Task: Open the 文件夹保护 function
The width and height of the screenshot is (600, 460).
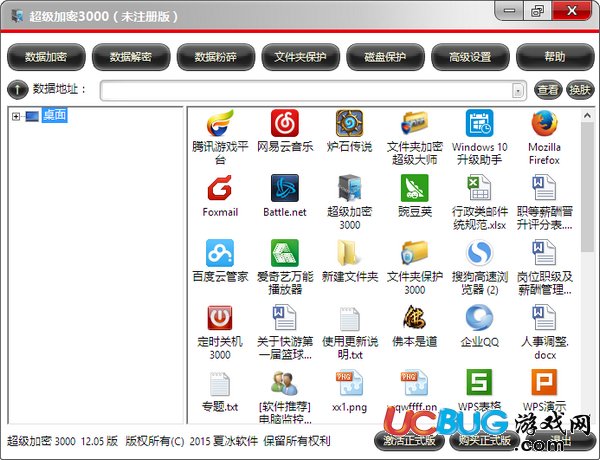Action: [x=300, y=57]
